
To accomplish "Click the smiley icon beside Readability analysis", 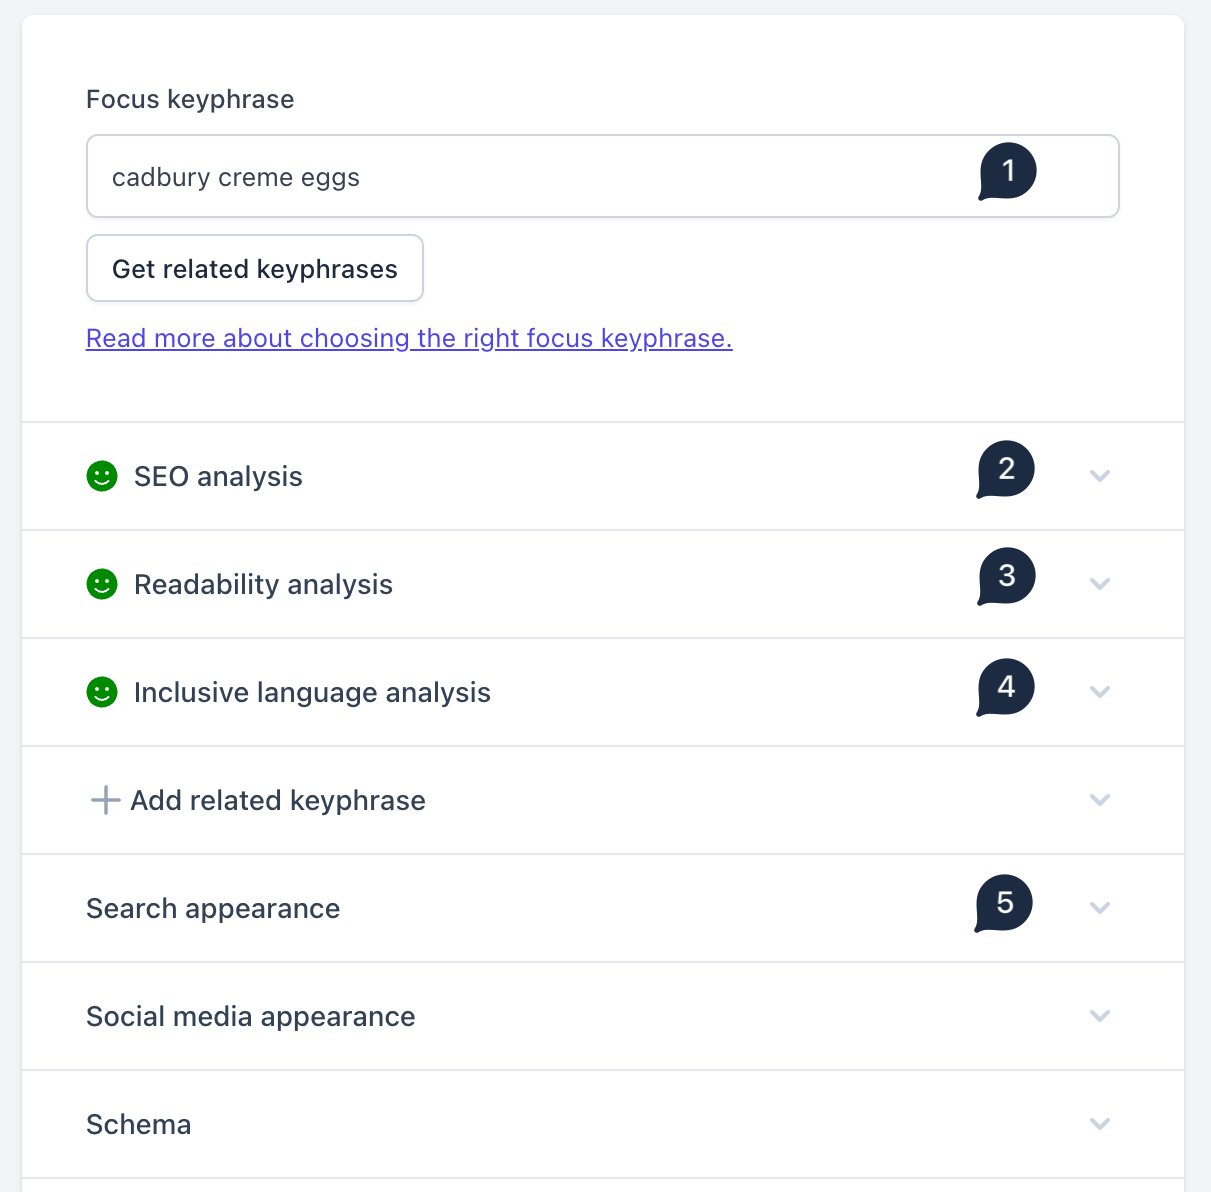I will click(x=102, y=585).
